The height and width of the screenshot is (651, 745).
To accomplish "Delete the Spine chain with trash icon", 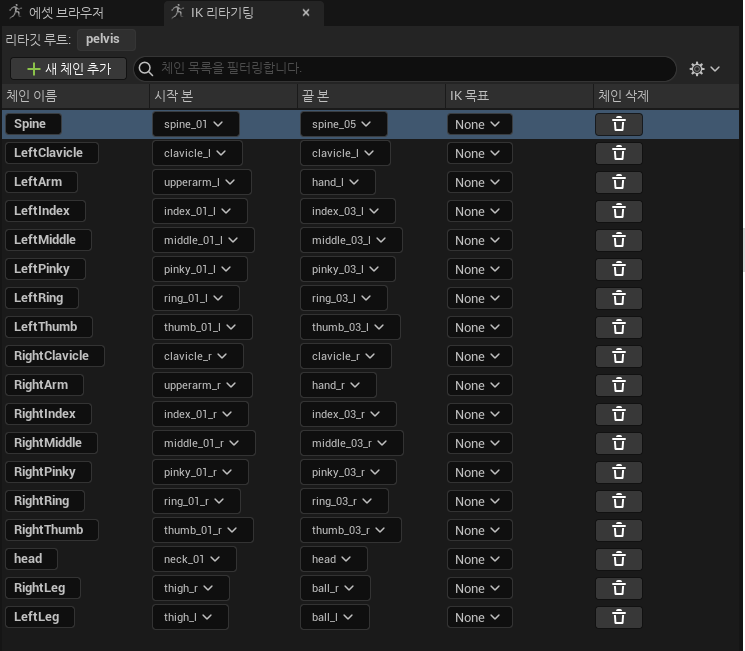I will (x=619, y=124).
